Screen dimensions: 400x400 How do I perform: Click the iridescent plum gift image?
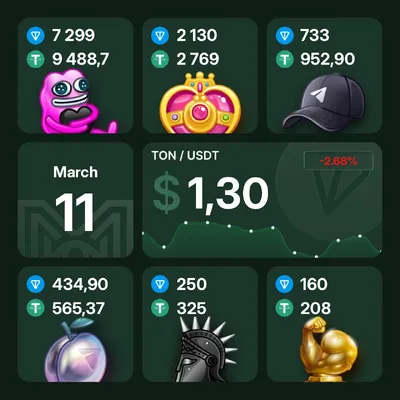pos(75,350)
